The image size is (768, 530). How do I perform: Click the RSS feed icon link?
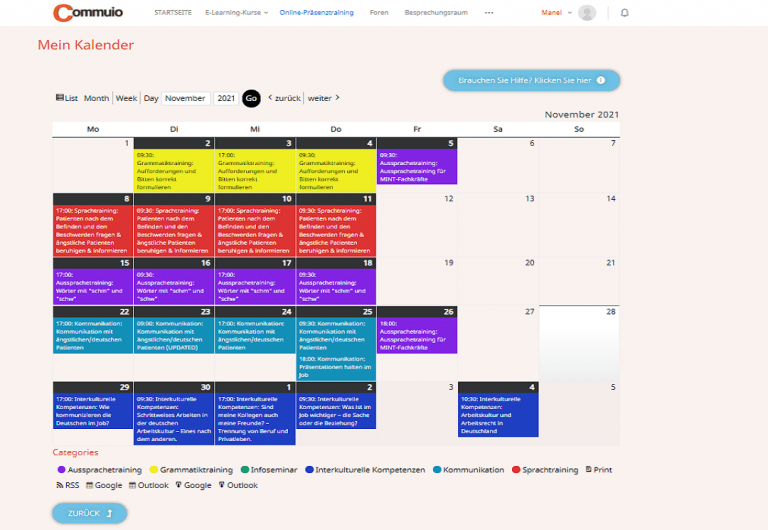tap(68, 485)
